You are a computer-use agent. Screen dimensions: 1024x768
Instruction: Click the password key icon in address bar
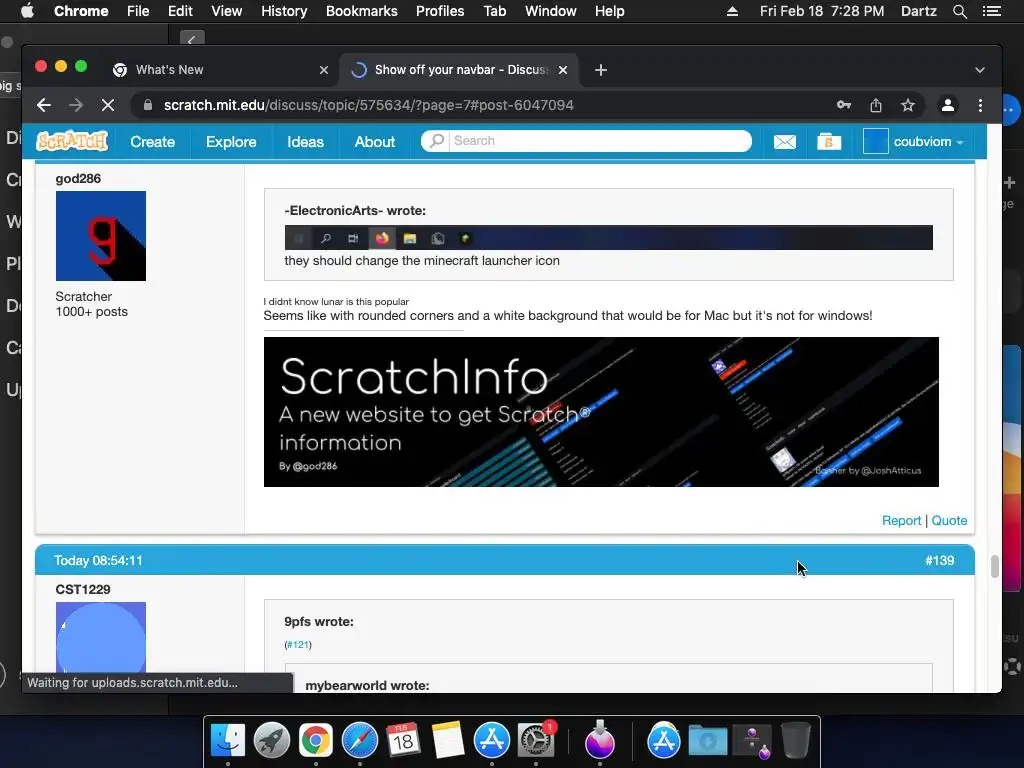pos(844,105)
